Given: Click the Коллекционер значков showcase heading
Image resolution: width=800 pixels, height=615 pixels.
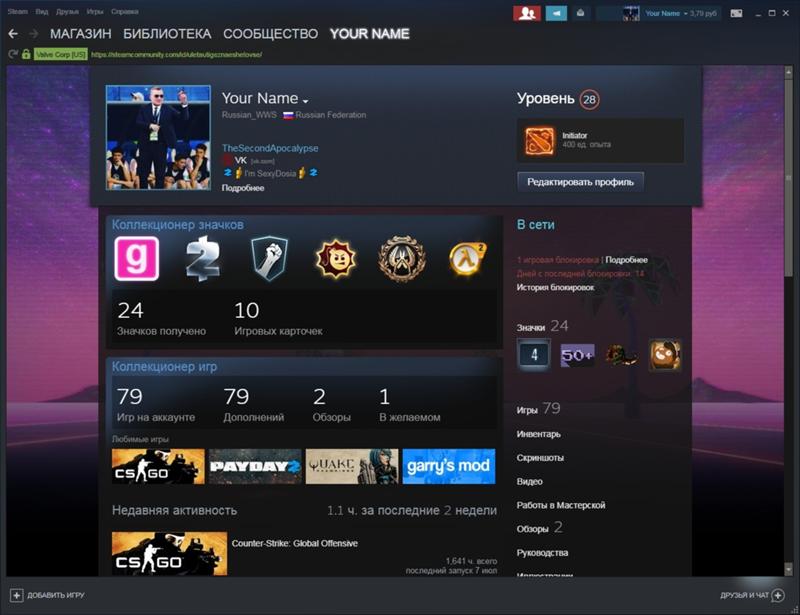Looking at the screenshot, I should coord(178,225).
